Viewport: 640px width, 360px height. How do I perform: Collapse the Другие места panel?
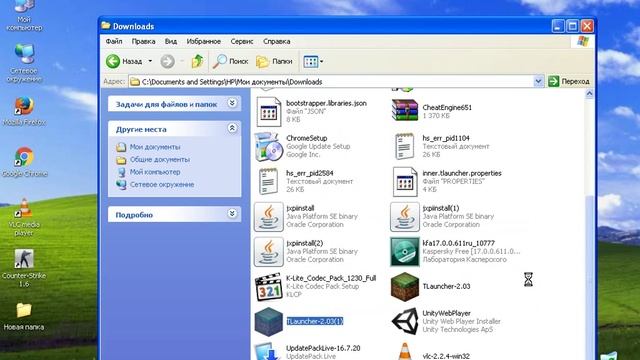(x=232, y=128)
